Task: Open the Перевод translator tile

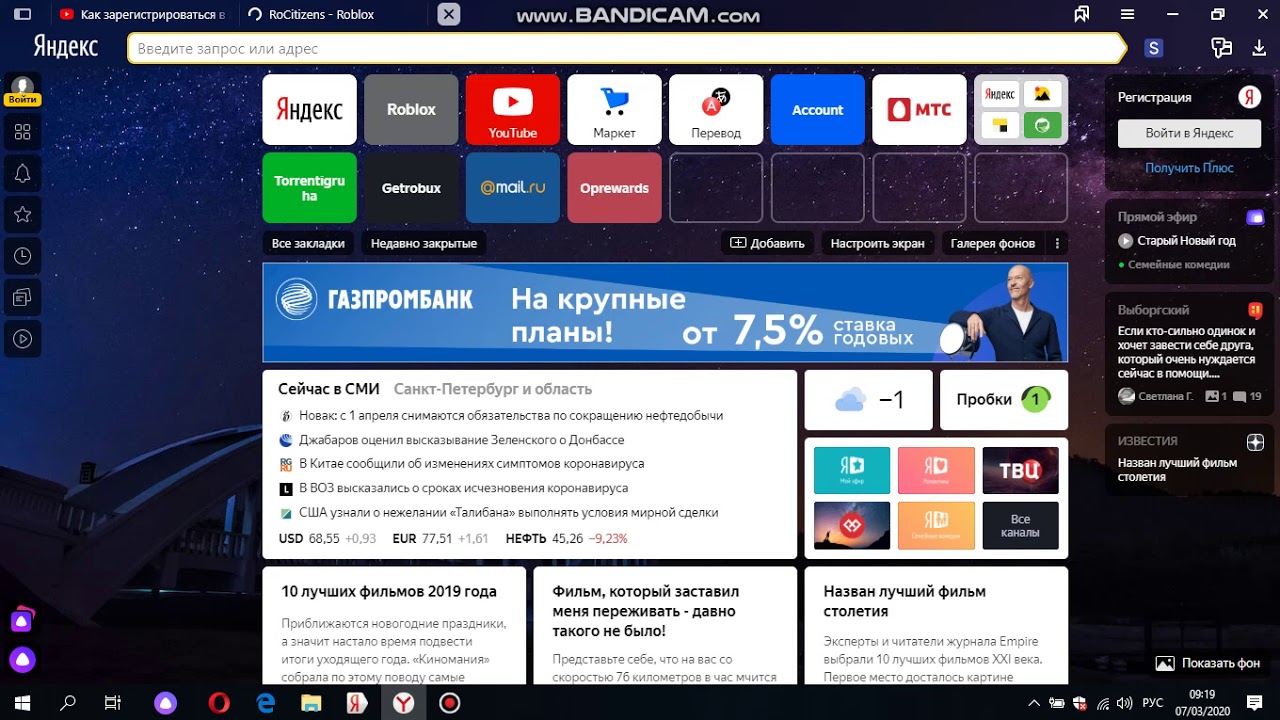Action: pyautogui.click(x=716, y=110)
